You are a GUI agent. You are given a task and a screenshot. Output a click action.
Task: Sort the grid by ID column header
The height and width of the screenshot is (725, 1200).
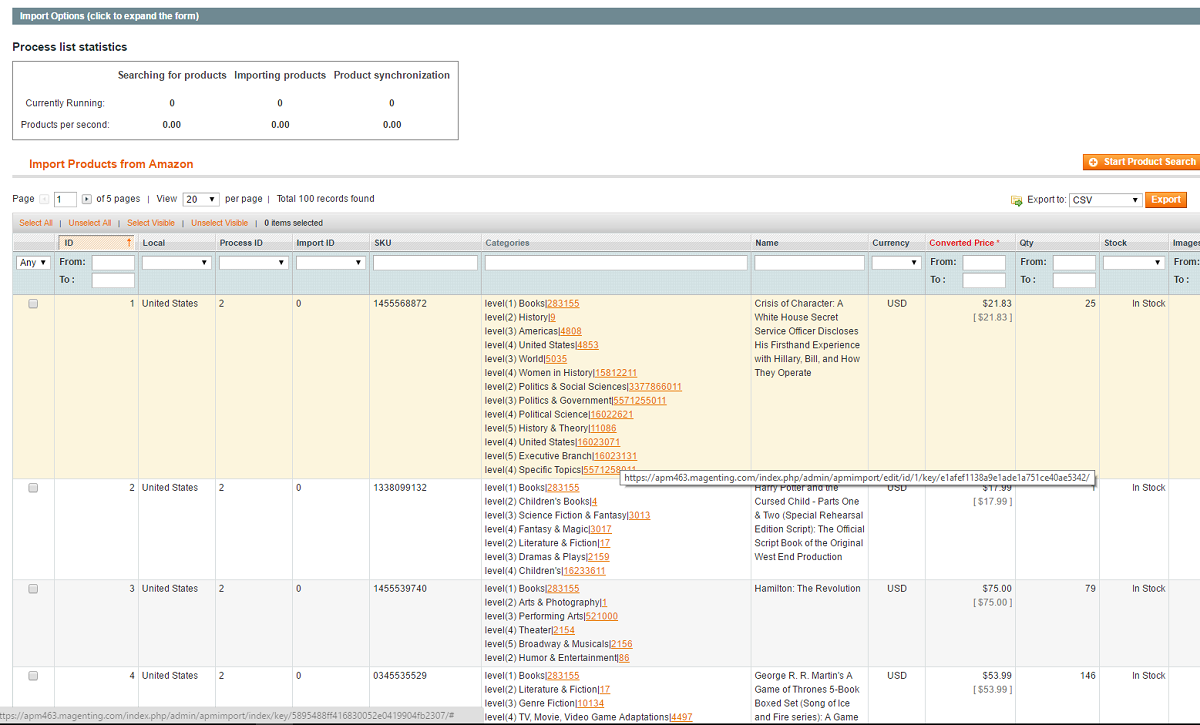tap(96, 243)
